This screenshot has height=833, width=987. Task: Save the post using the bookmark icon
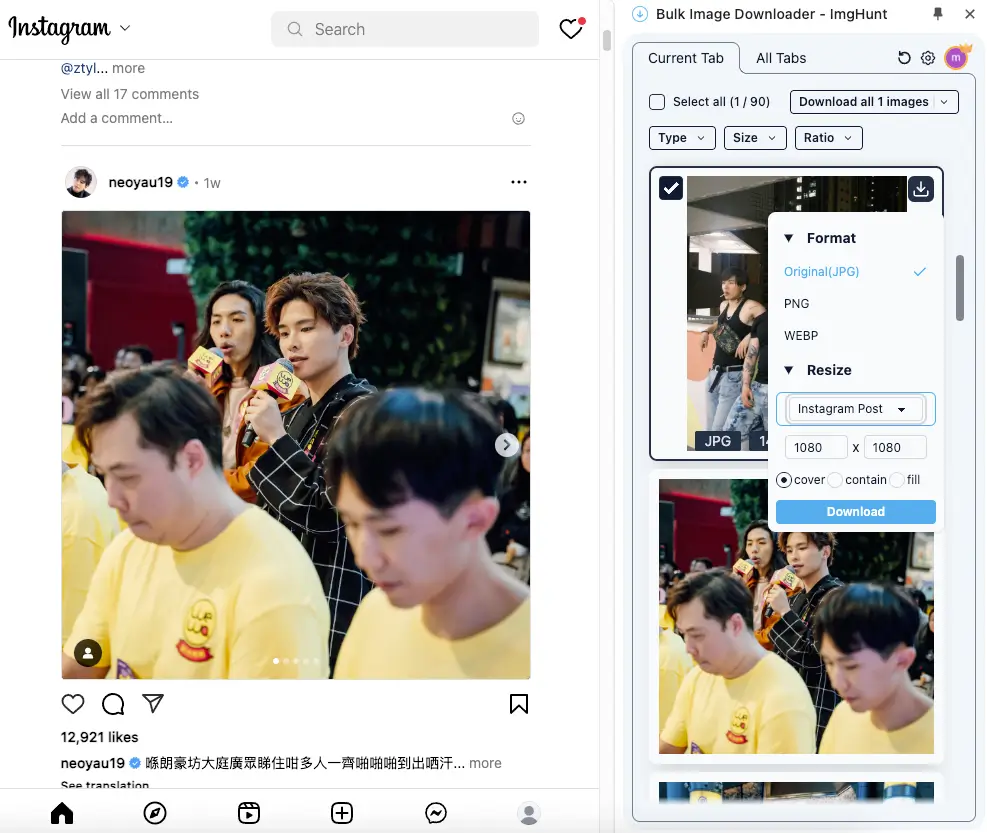518,704
